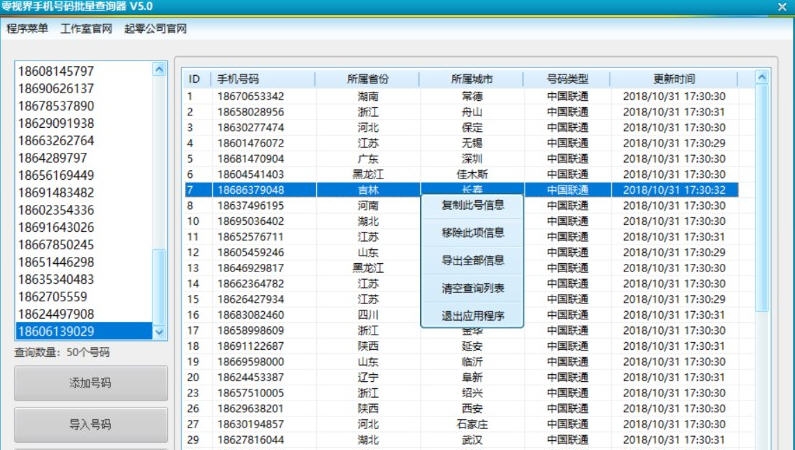Choose 清空查询列表 from context menu
This screenshot has width=795, height=450.
(473, 288)
